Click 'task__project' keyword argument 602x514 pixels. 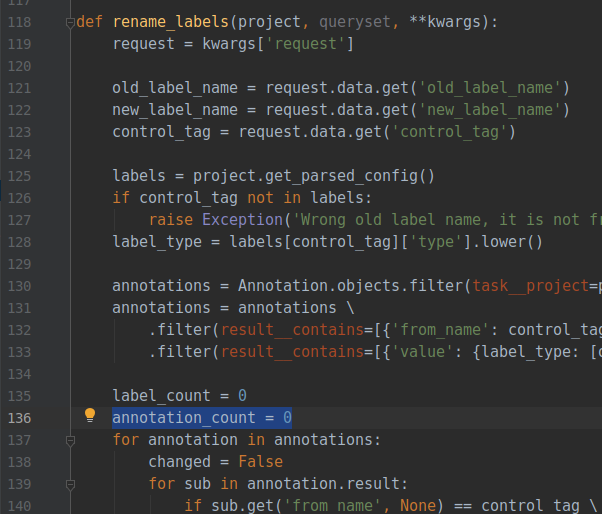pos(530,286)
